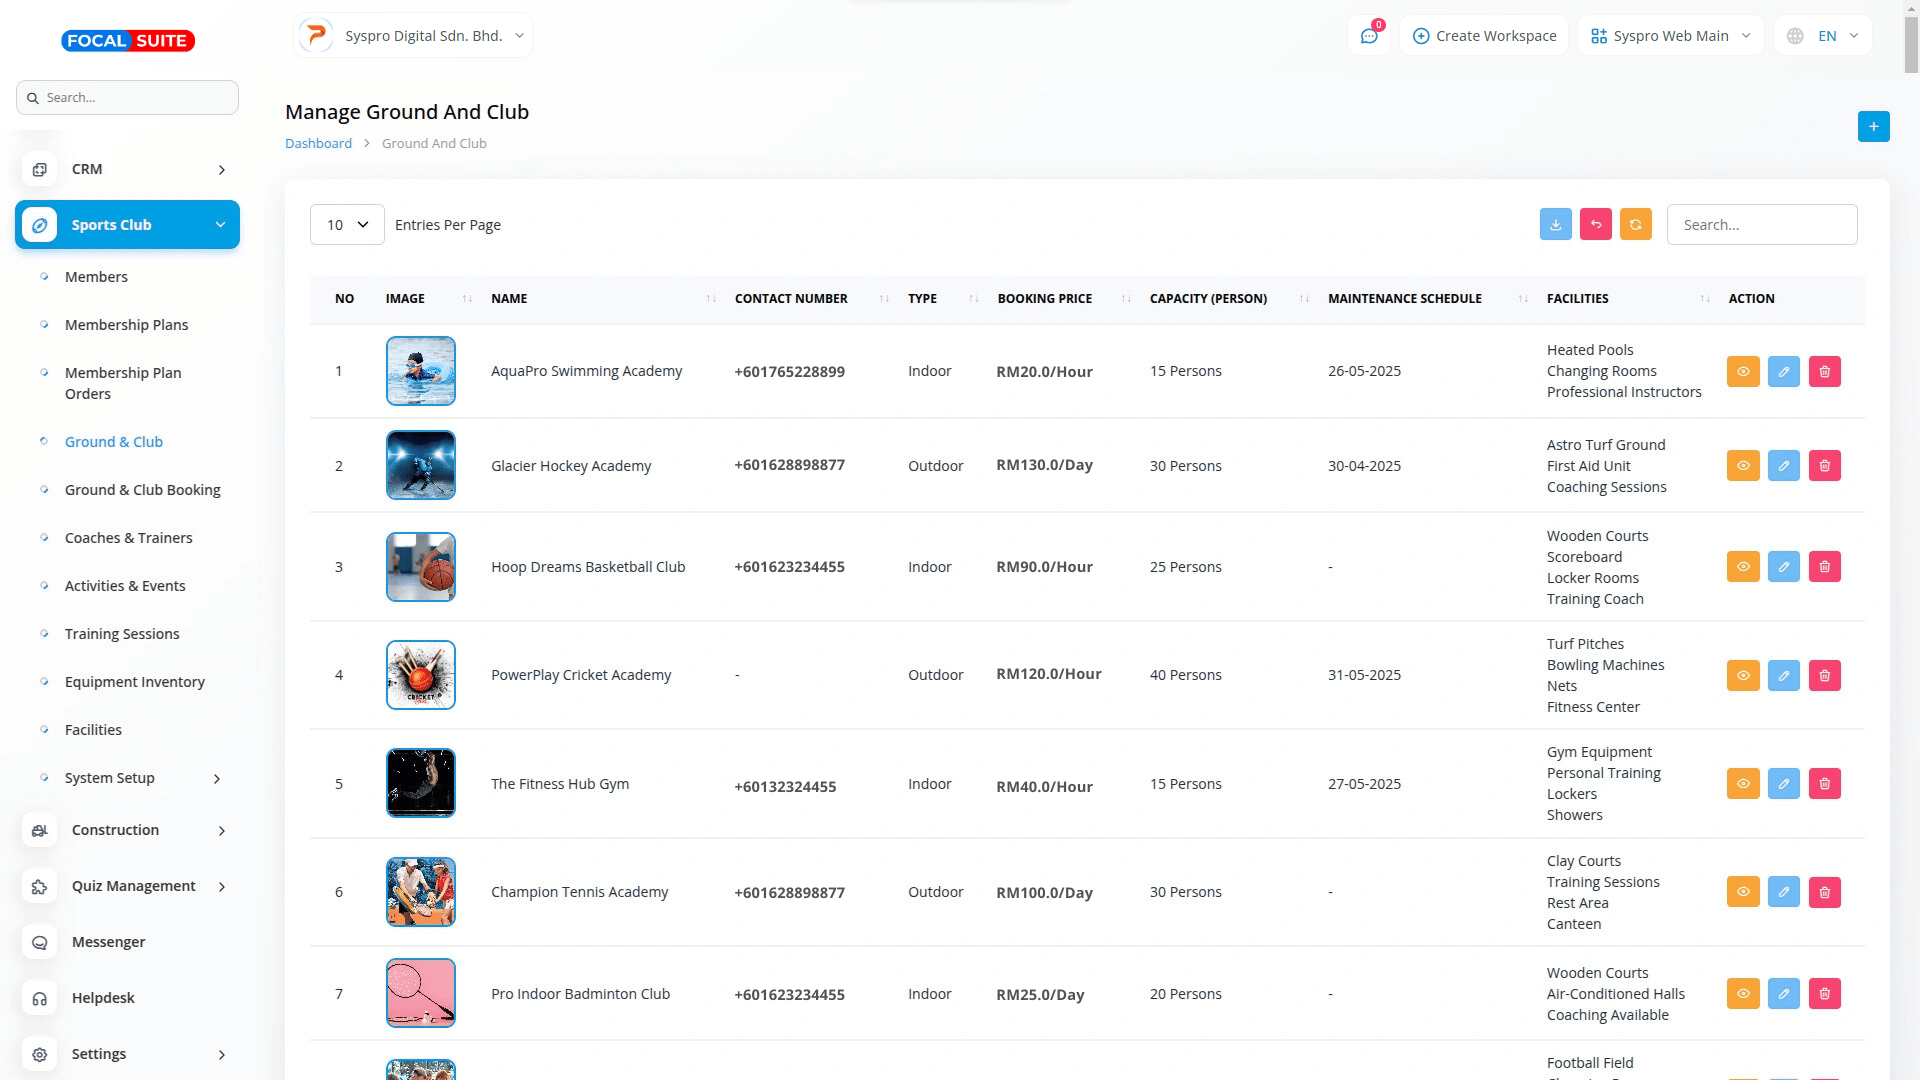Screen dimensions: 1920x1080
Task: Edit the PowerPlay Cricket Academy record
Action: pos(1783,676)
